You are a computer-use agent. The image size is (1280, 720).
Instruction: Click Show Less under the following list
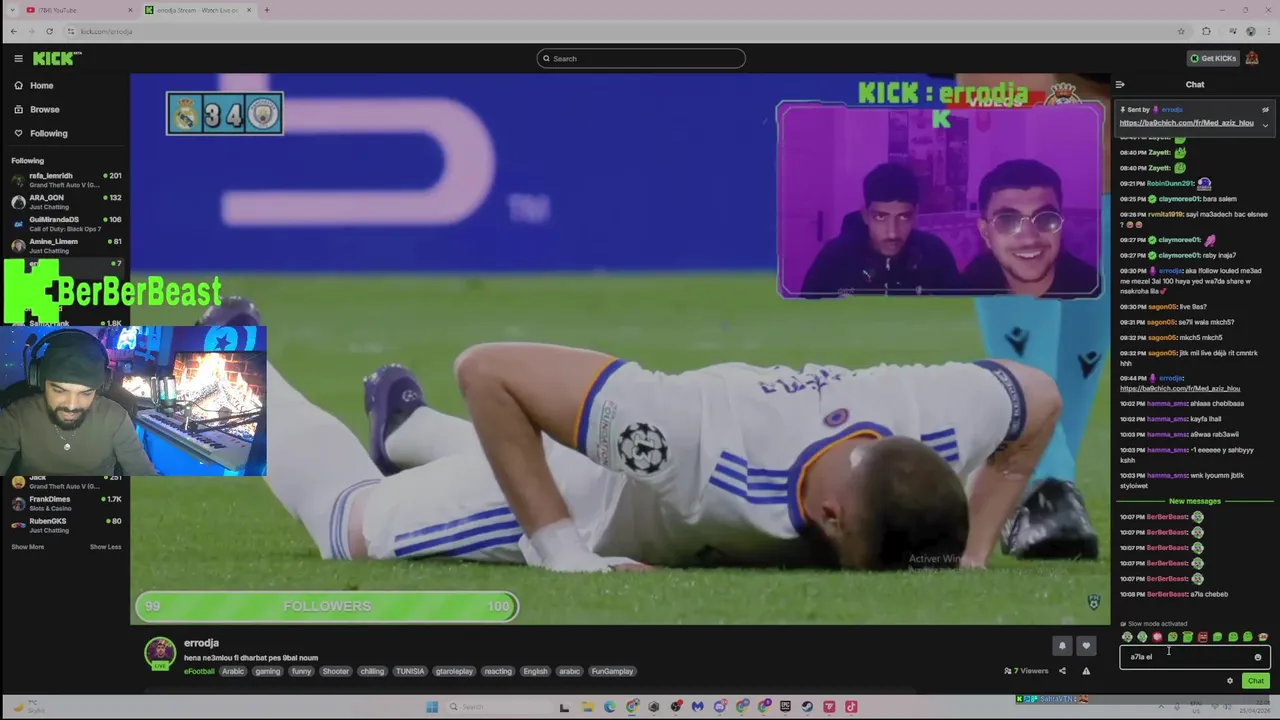[105, 547]
